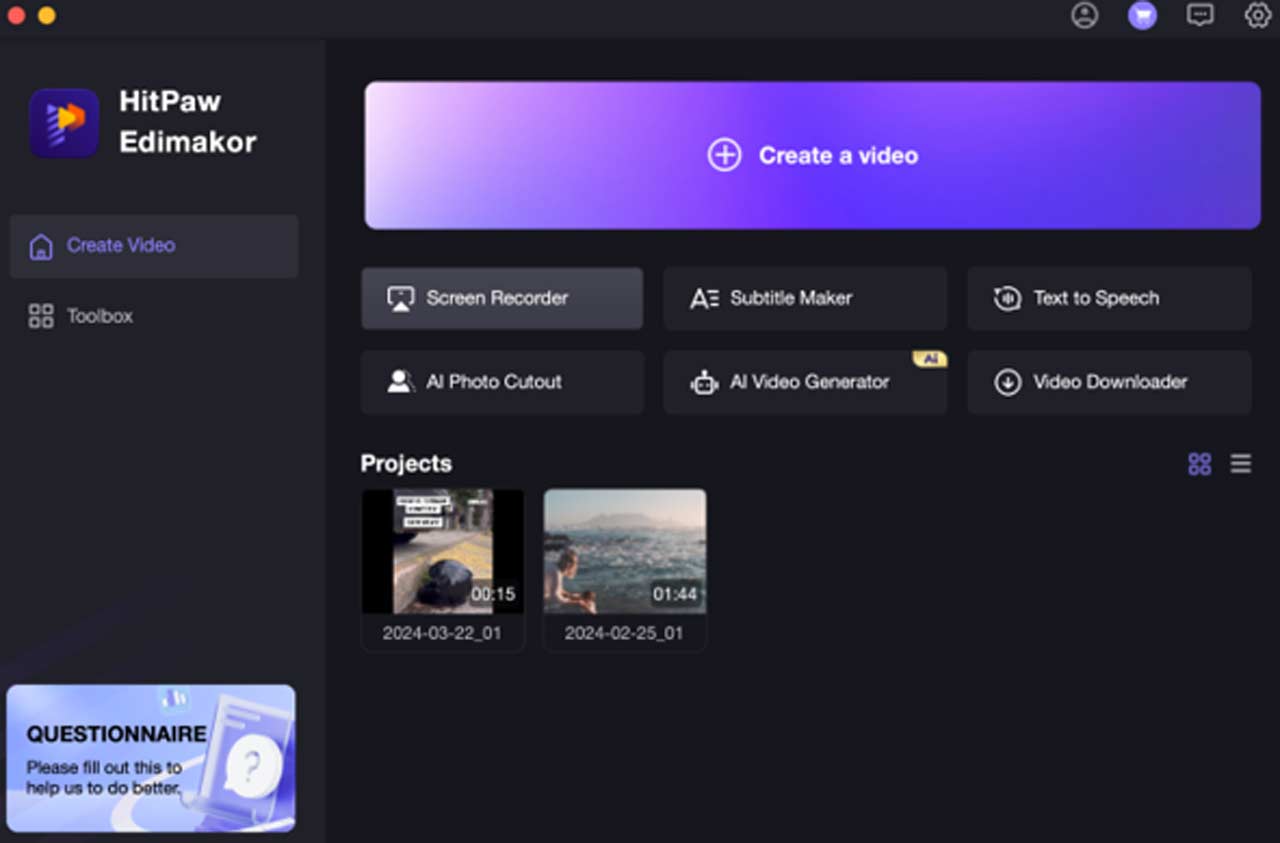Open project thumbnail 2024-03-22_01

click(442, 551)
